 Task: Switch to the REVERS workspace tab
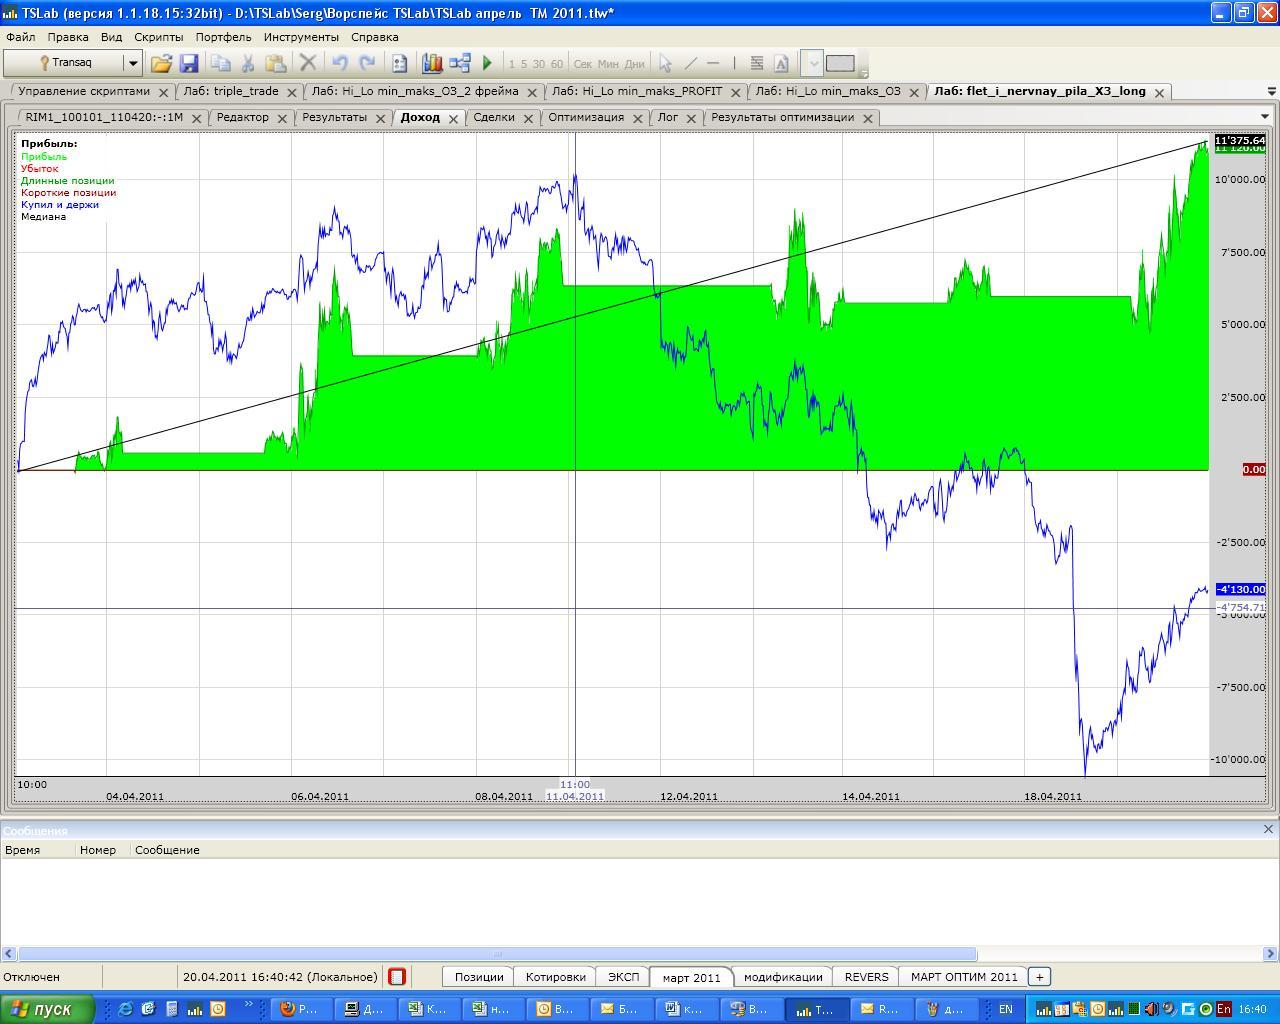point(866,977)
